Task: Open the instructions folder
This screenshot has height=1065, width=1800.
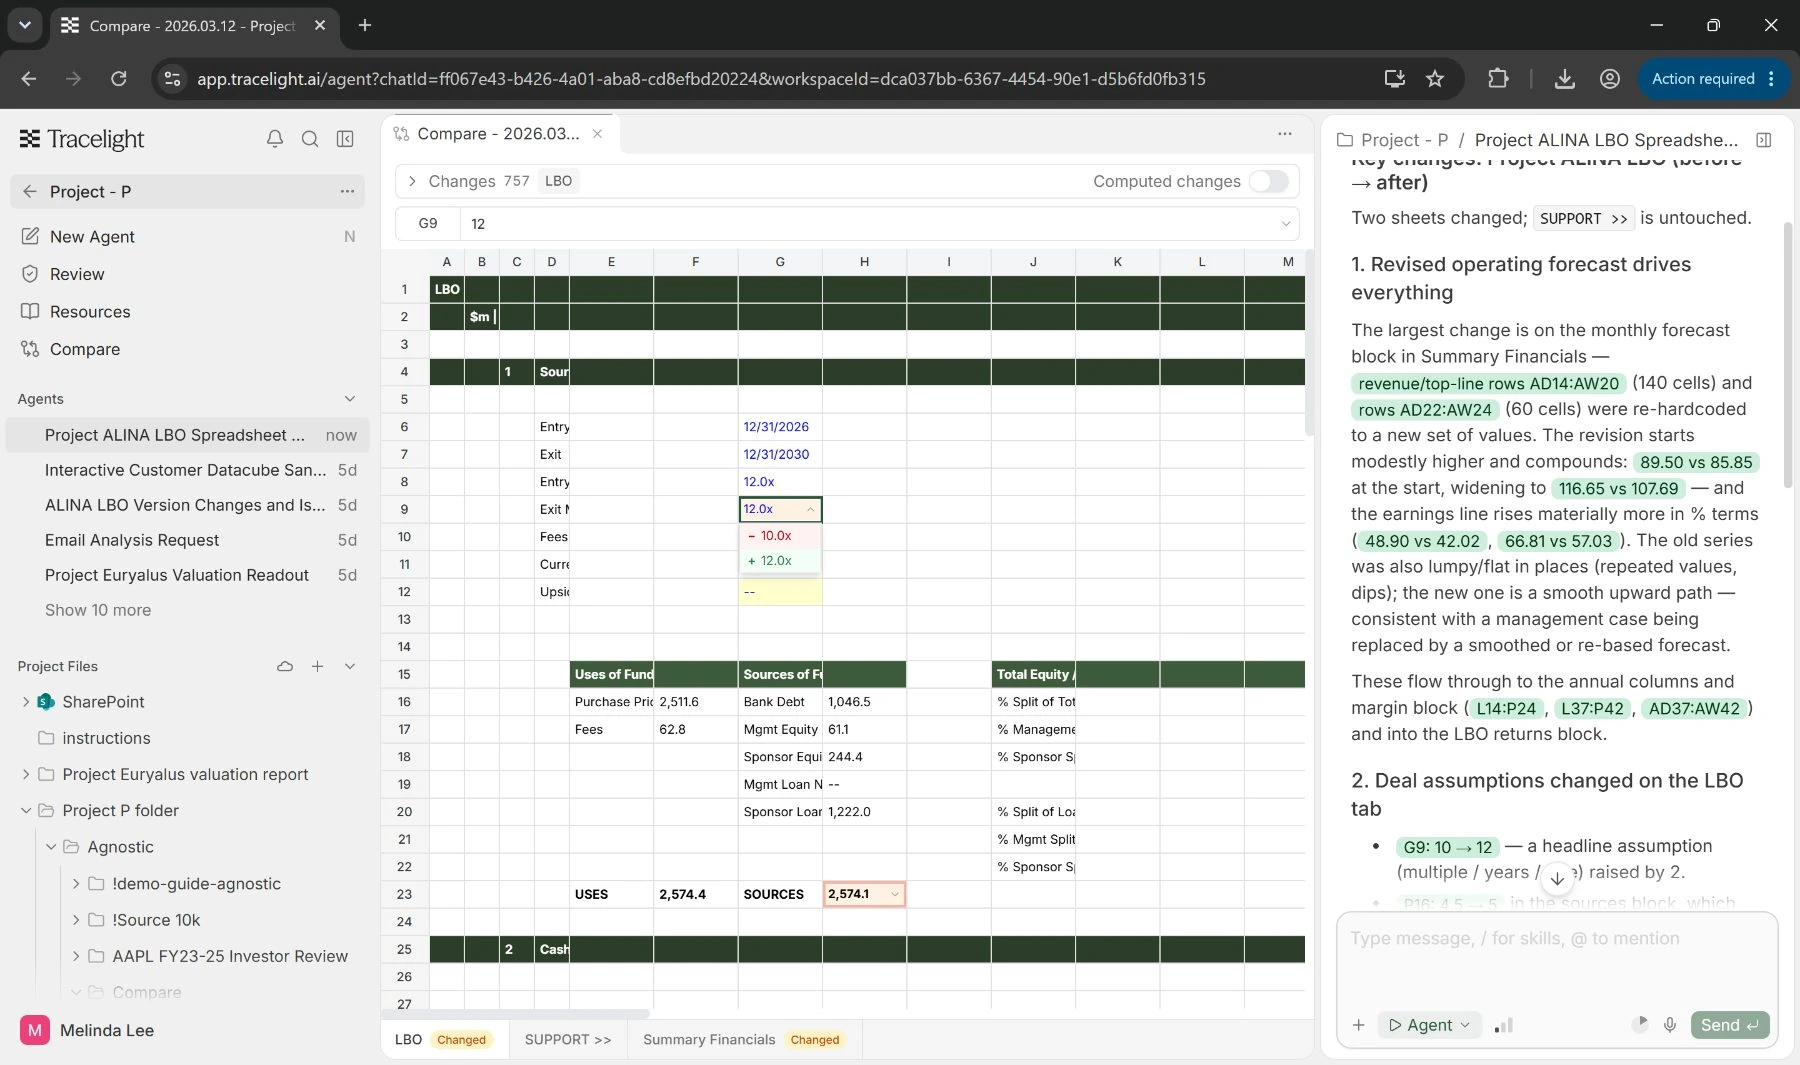Action: (x=106, y=738)
